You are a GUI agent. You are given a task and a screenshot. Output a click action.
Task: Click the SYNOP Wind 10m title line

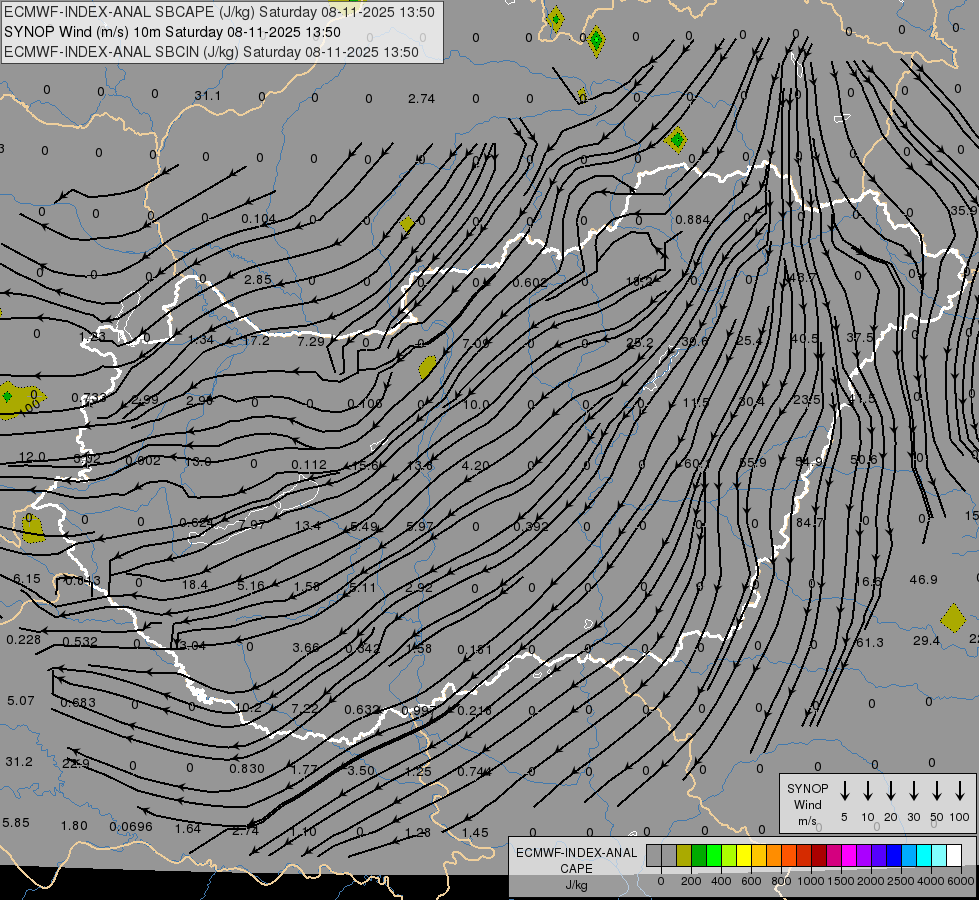pos(172,32)
